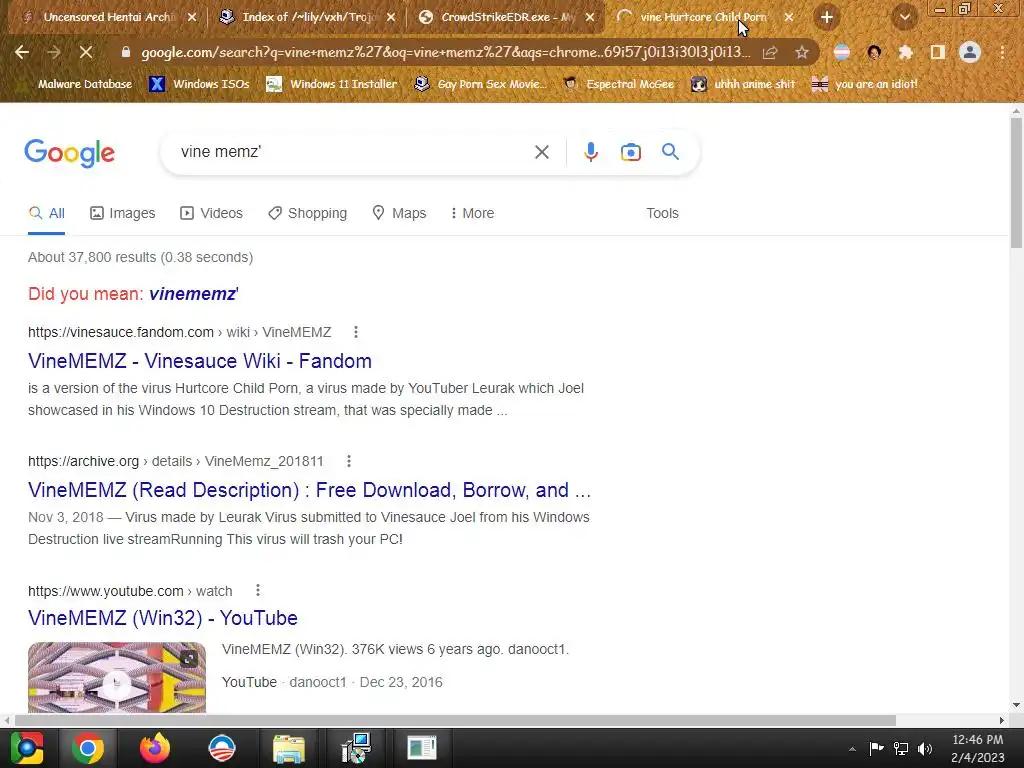Share this page using the address bar share icon
Image resolution: width=1024 pixels, height=768 pixels.
tap(770, 52)
